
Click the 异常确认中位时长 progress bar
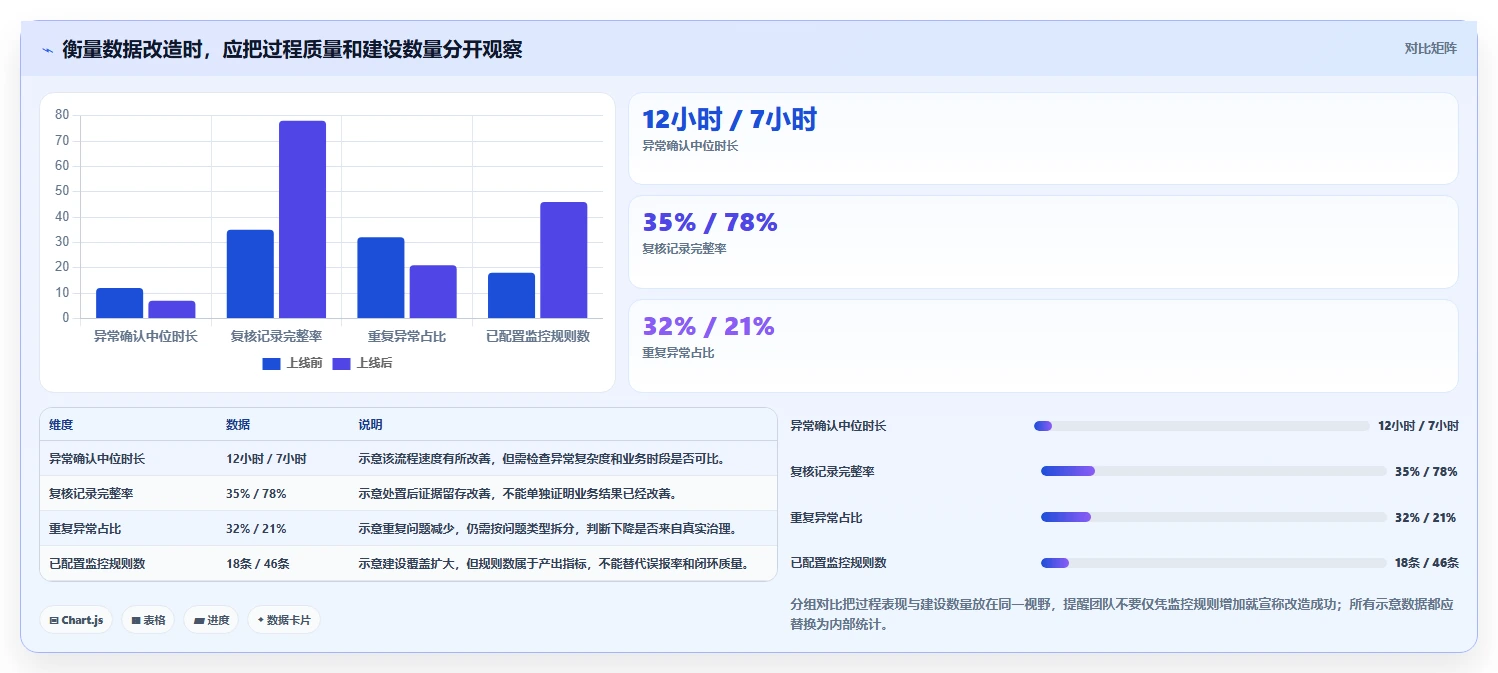tap(1202, 426)
